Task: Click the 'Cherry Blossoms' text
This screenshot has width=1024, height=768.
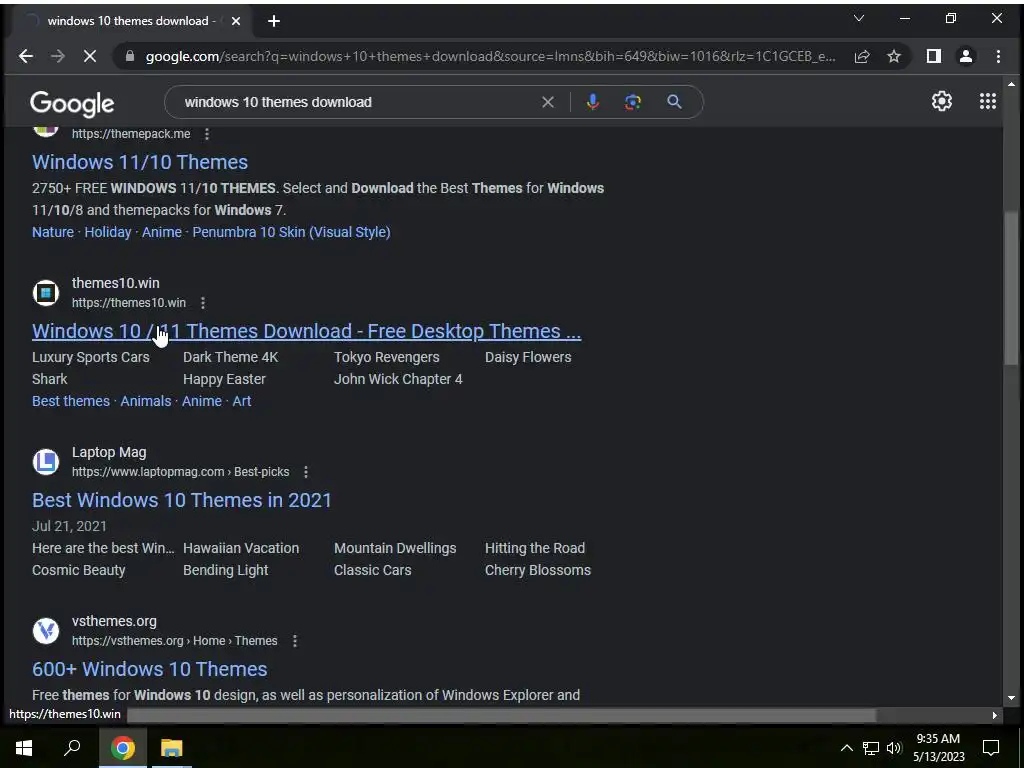Action: pyautogui.click(x=537, y=570)
